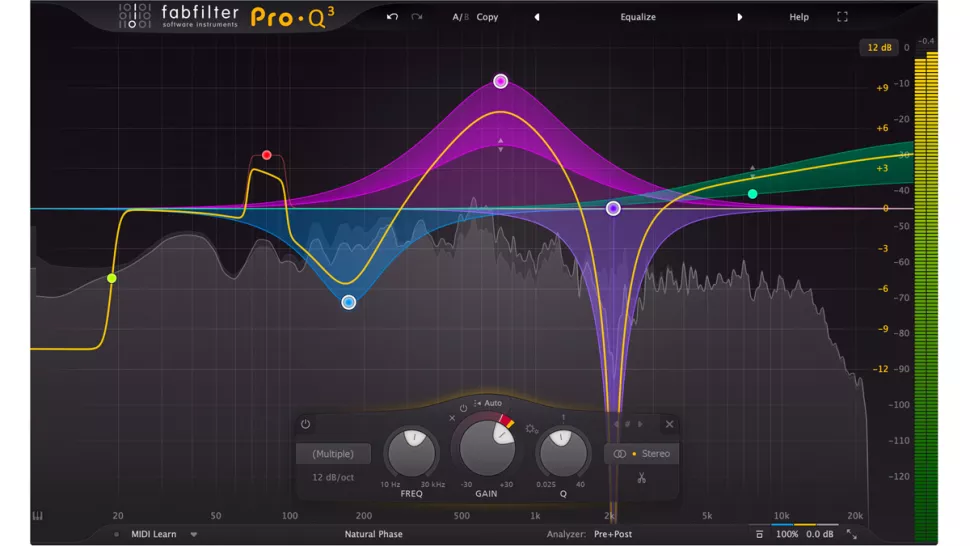Select the previous preset arrow
970x546 pixels.
[536, 17]
